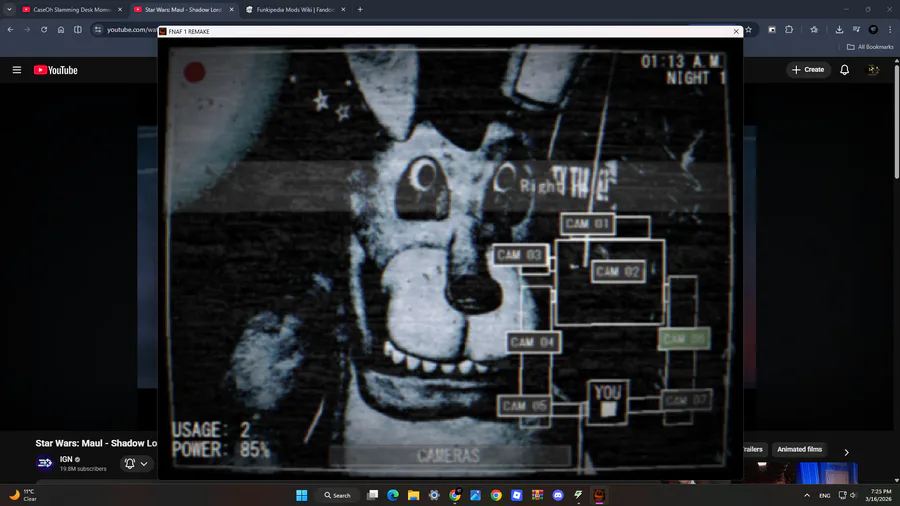This screenshot has width=900, height=506.
Task: Open picture-in-picture extension icon
Action: click(772, 29)
